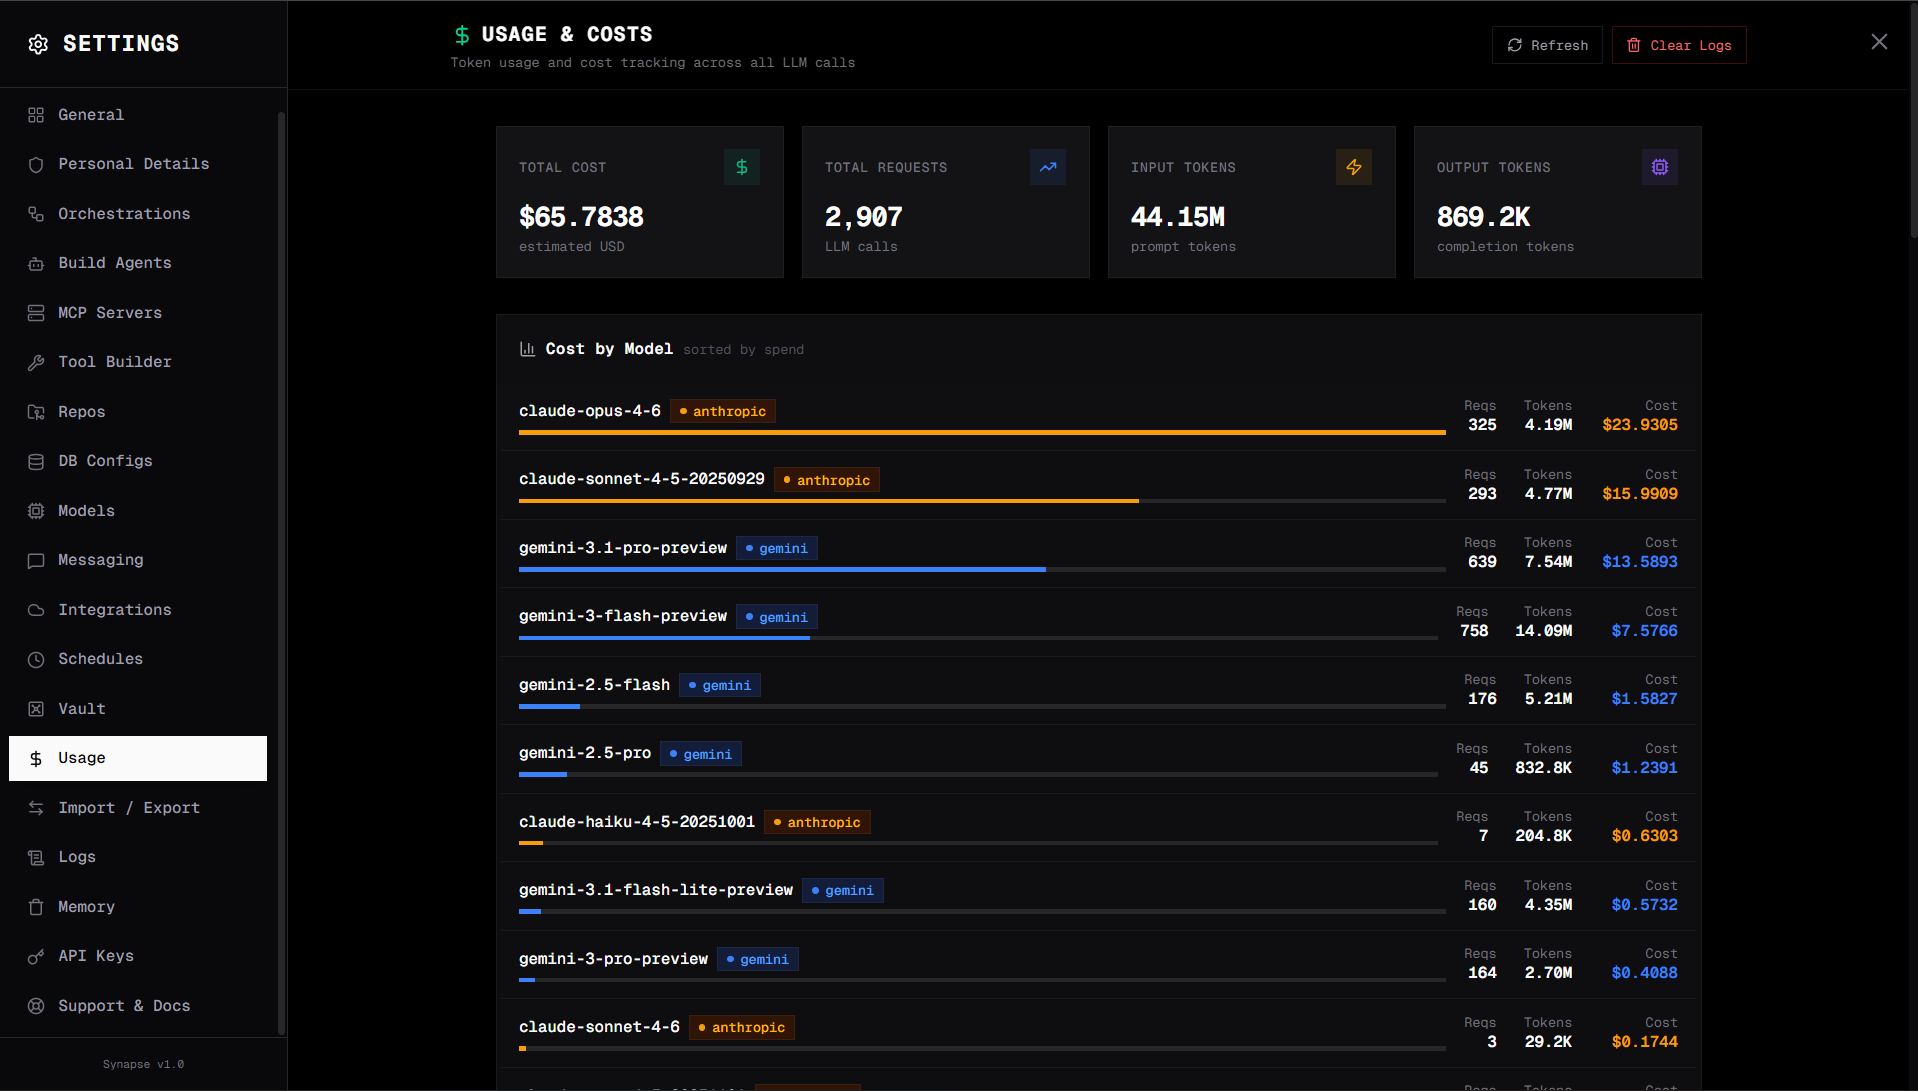This screenshot has height=1091, width=1918.
Task: Click the 869.2K output tokens value
Action: point(1483,217)
